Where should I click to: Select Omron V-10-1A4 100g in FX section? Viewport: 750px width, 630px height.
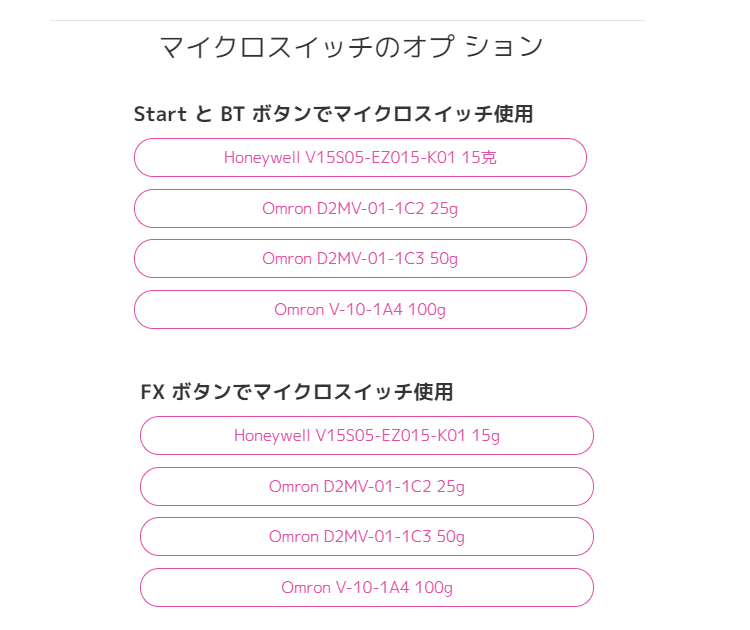366,588
